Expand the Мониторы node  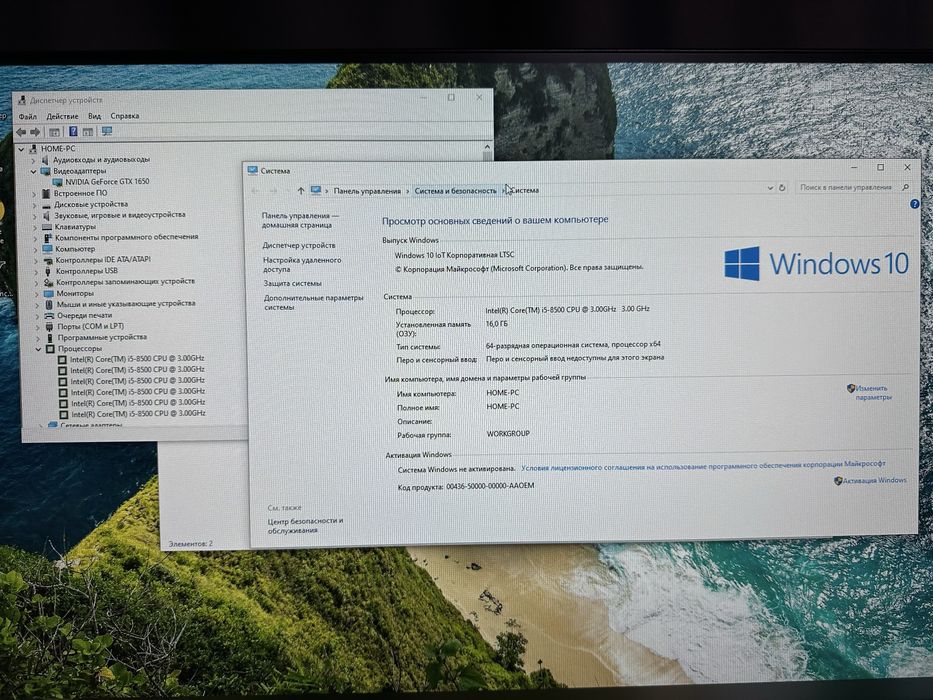tap(36, 293)
